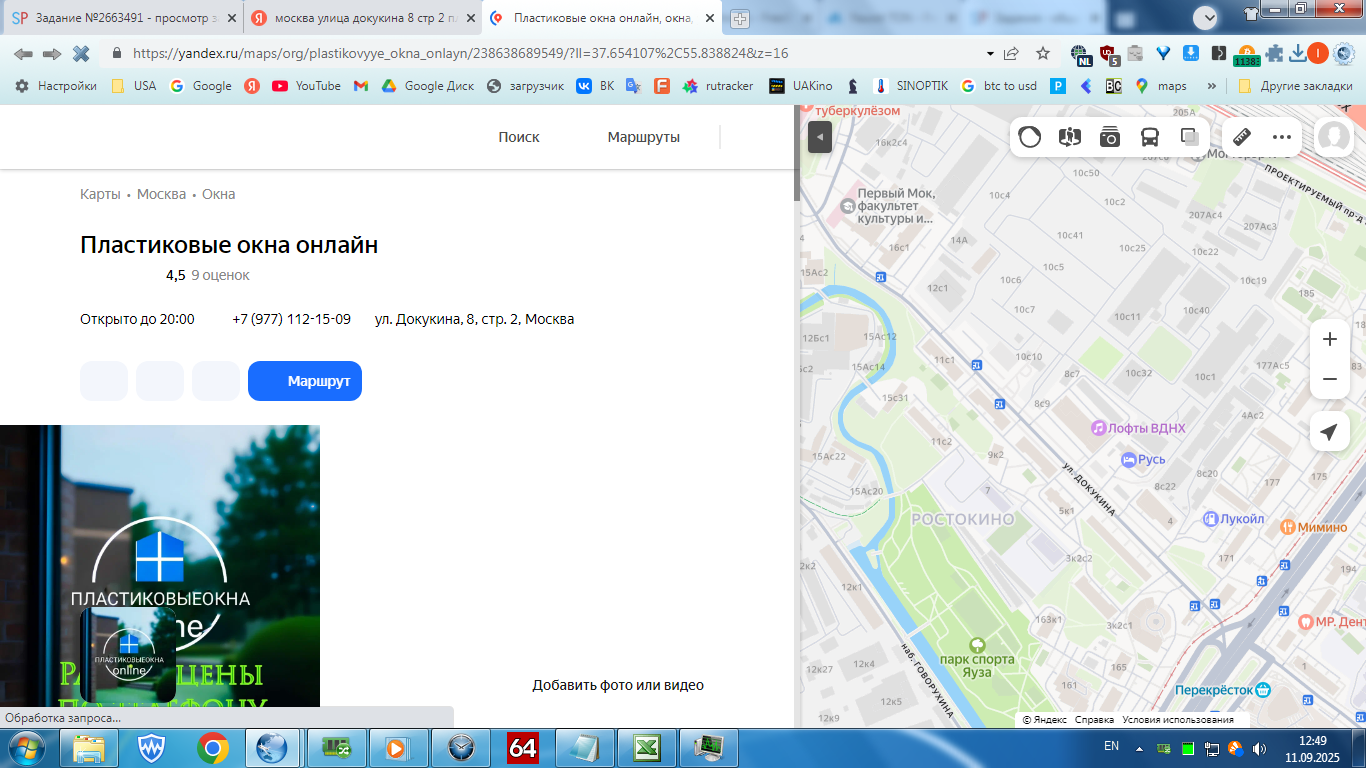1366x768 pixels.
Task: Open the three-dots more menu on map
Action: [1282, 137]
